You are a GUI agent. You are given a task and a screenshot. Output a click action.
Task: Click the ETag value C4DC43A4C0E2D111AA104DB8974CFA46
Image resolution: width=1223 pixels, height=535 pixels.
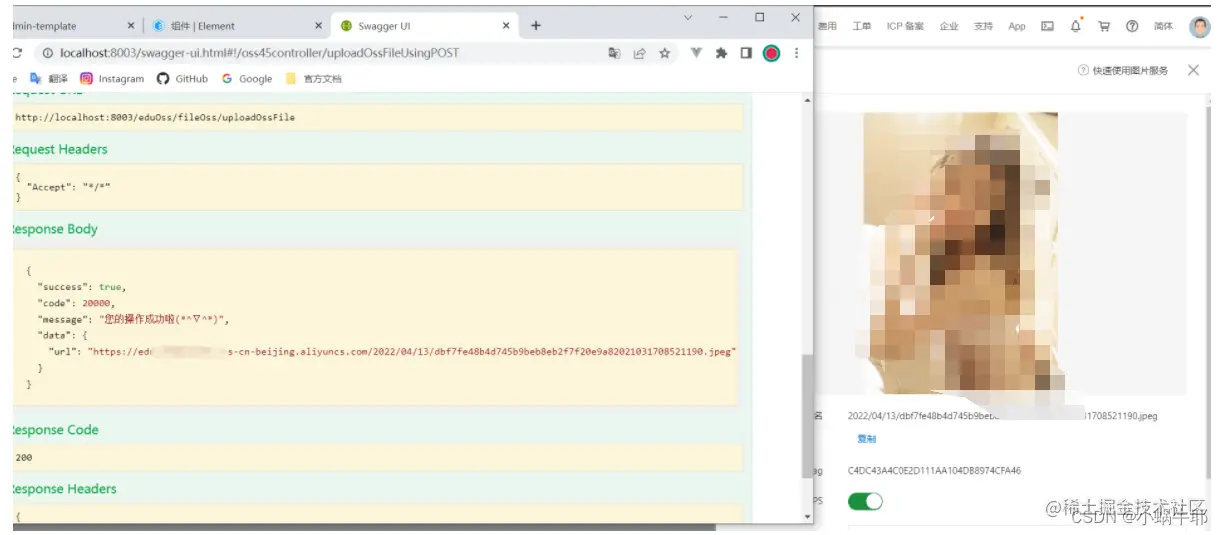coord(934,470)
